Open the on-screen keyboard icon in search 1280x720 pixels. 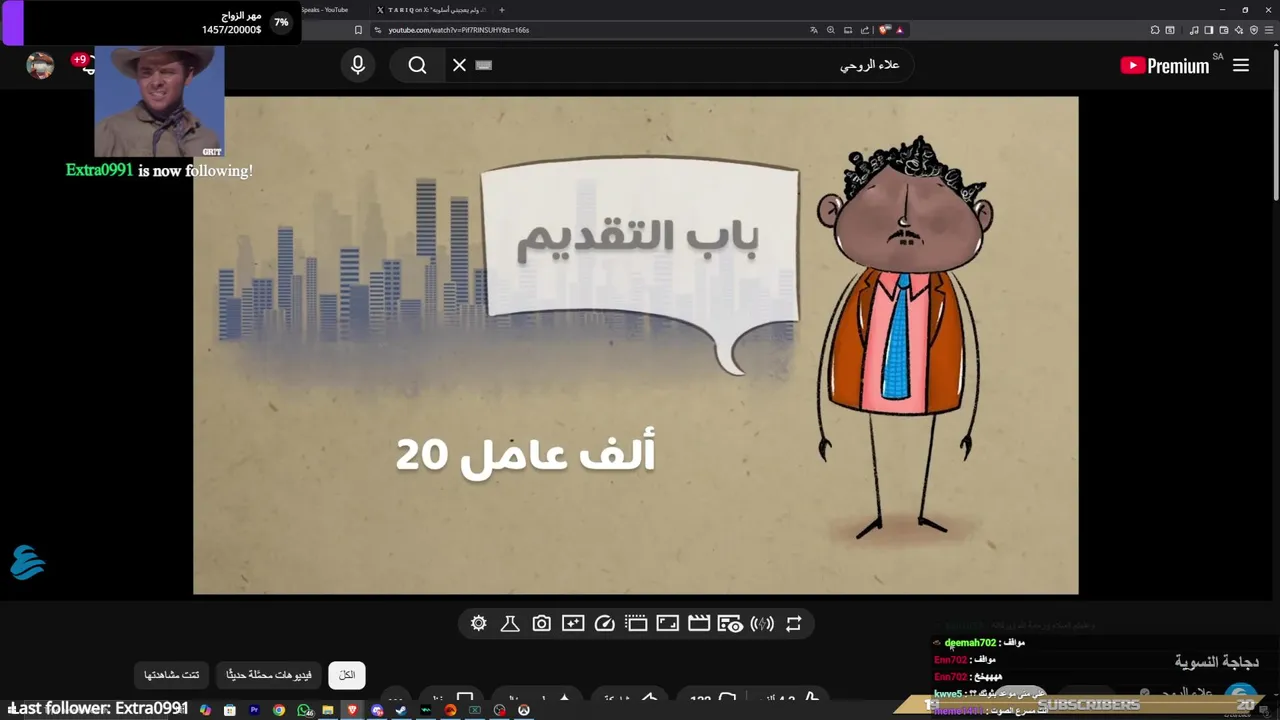pyautogui.click(x=484, y=65)
